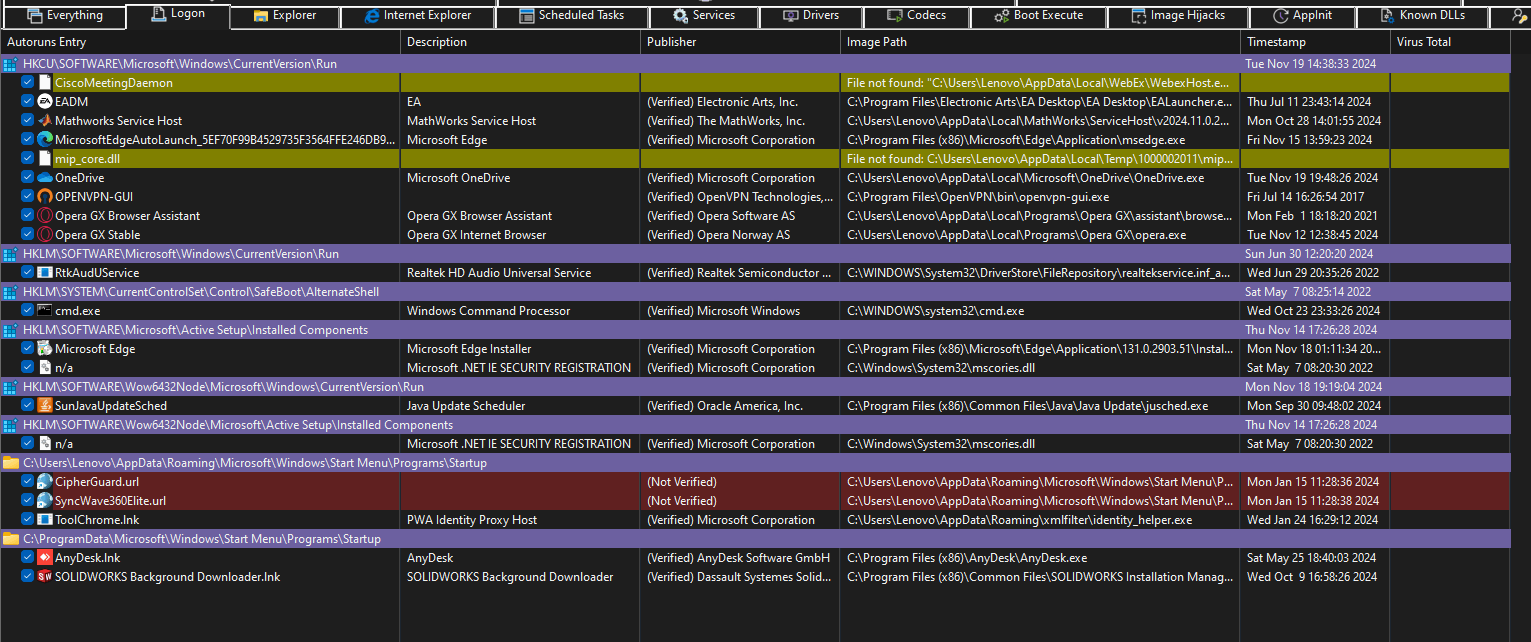Uncheck the SyncWave360Elite.url checkbox
This screenshot has width=1531, height=642.
28,501
